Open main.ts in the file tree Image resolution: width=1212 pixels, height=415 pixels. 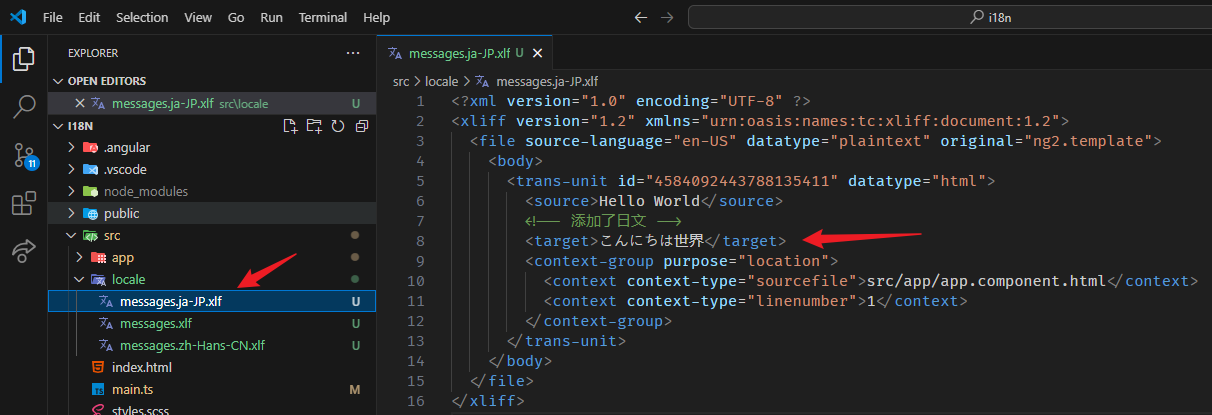tap(132, 389)
